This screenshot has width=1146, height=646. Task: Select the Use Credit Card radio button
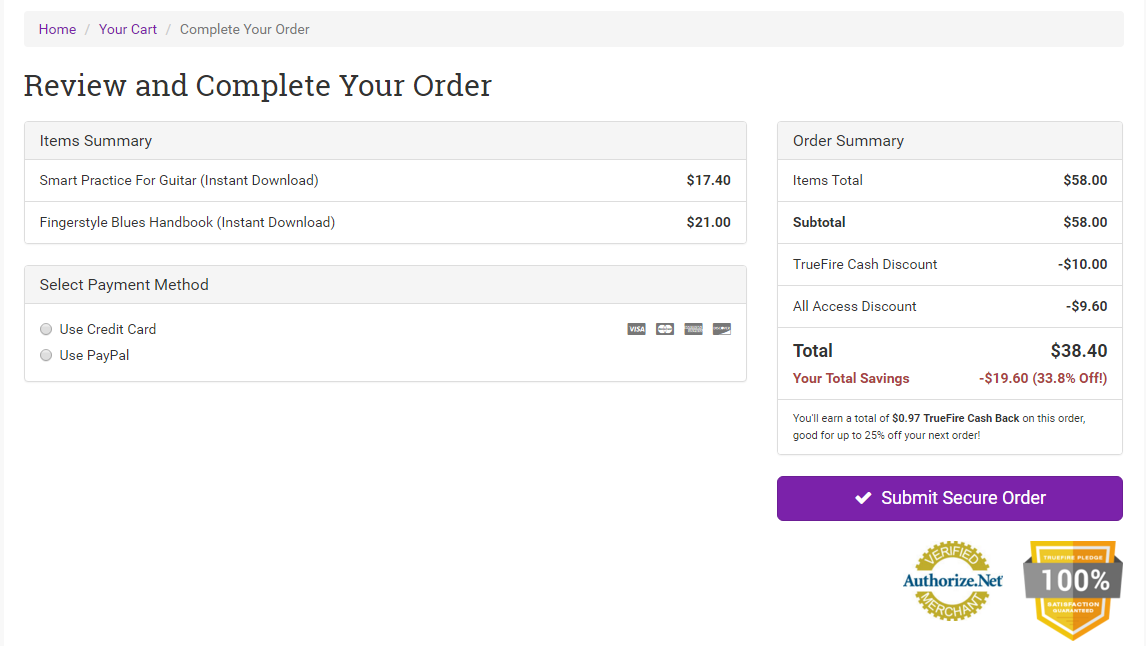click(46, 329)
